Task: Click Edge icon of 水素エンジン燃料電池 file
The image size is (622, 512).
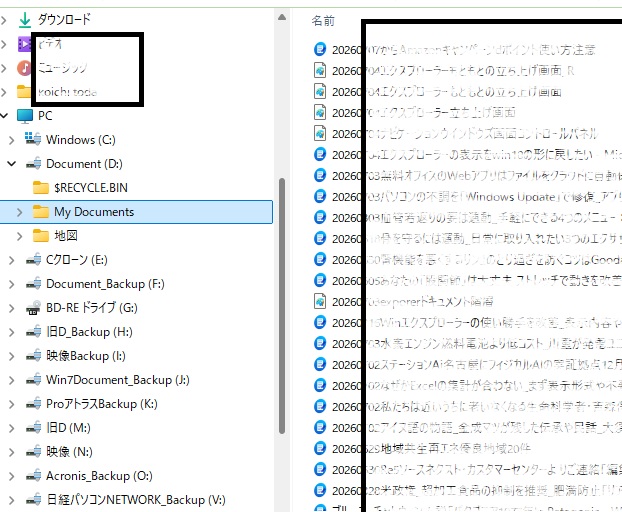Action: point(320,343)
